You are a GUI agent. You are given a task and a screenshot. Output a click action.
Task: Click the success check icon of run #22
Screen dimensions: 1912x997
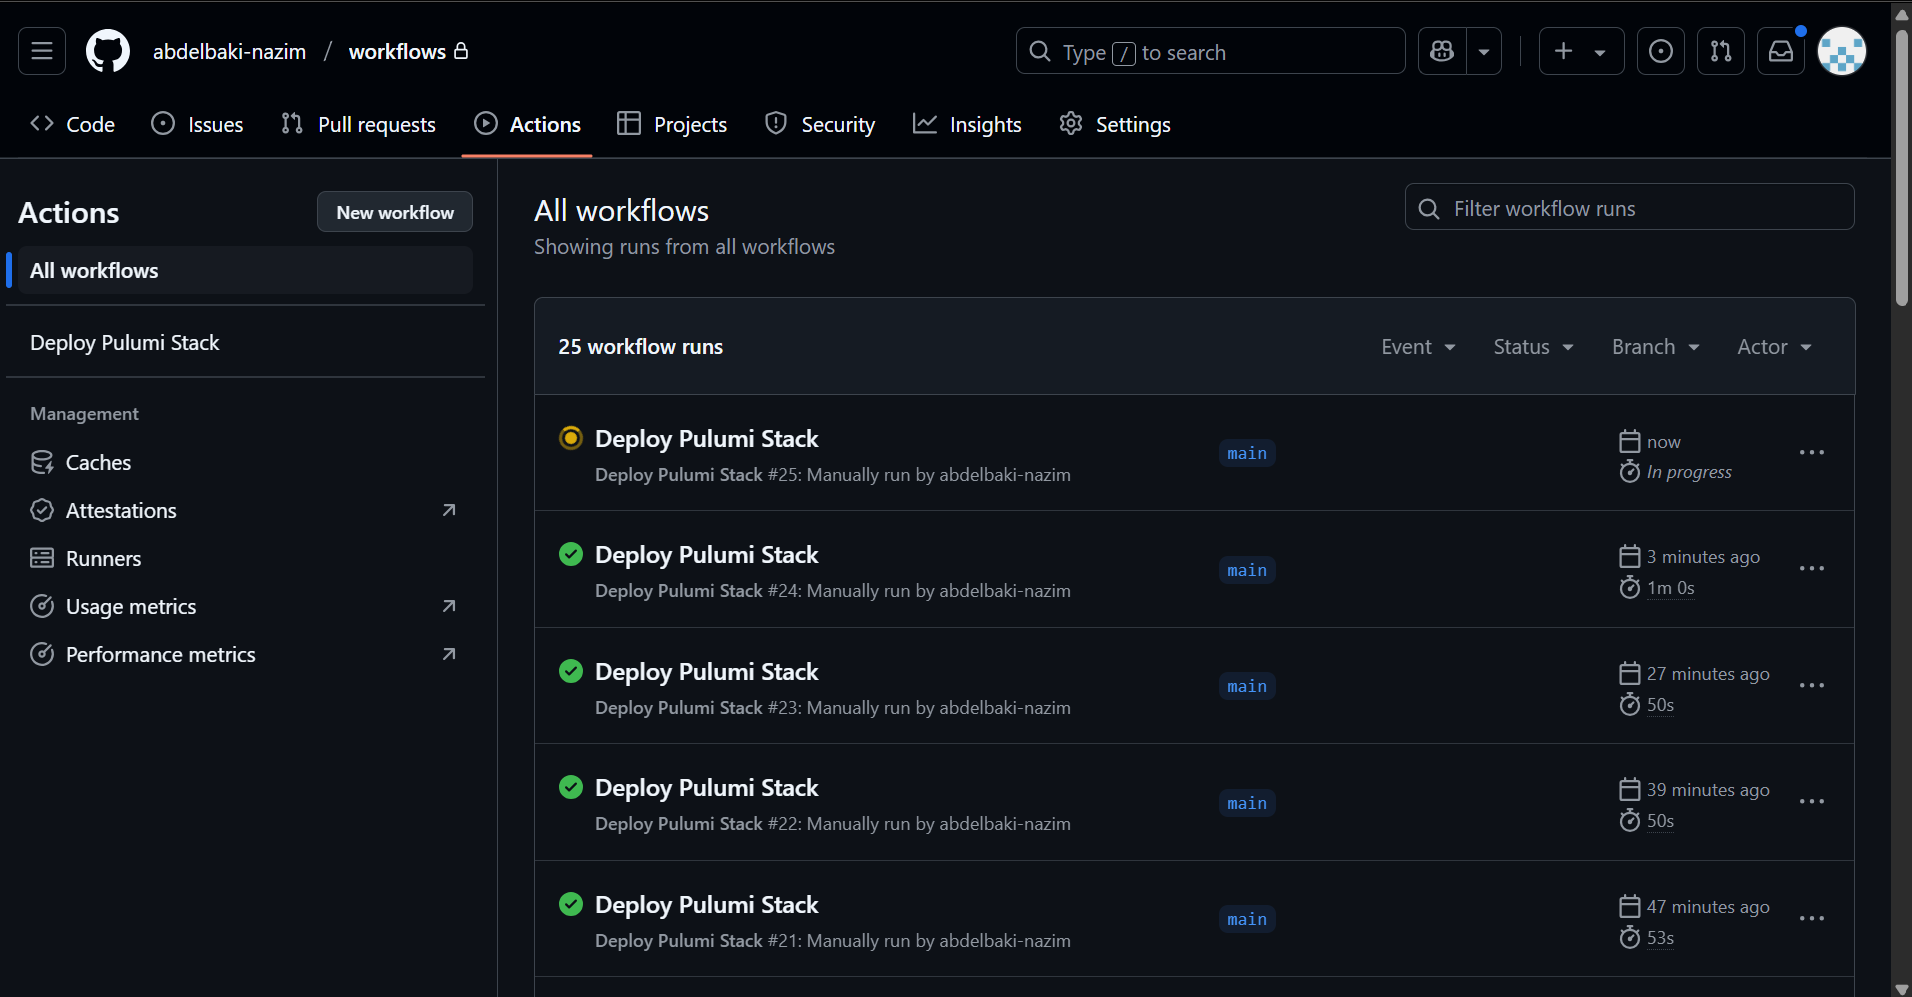[x=571, y=787]
